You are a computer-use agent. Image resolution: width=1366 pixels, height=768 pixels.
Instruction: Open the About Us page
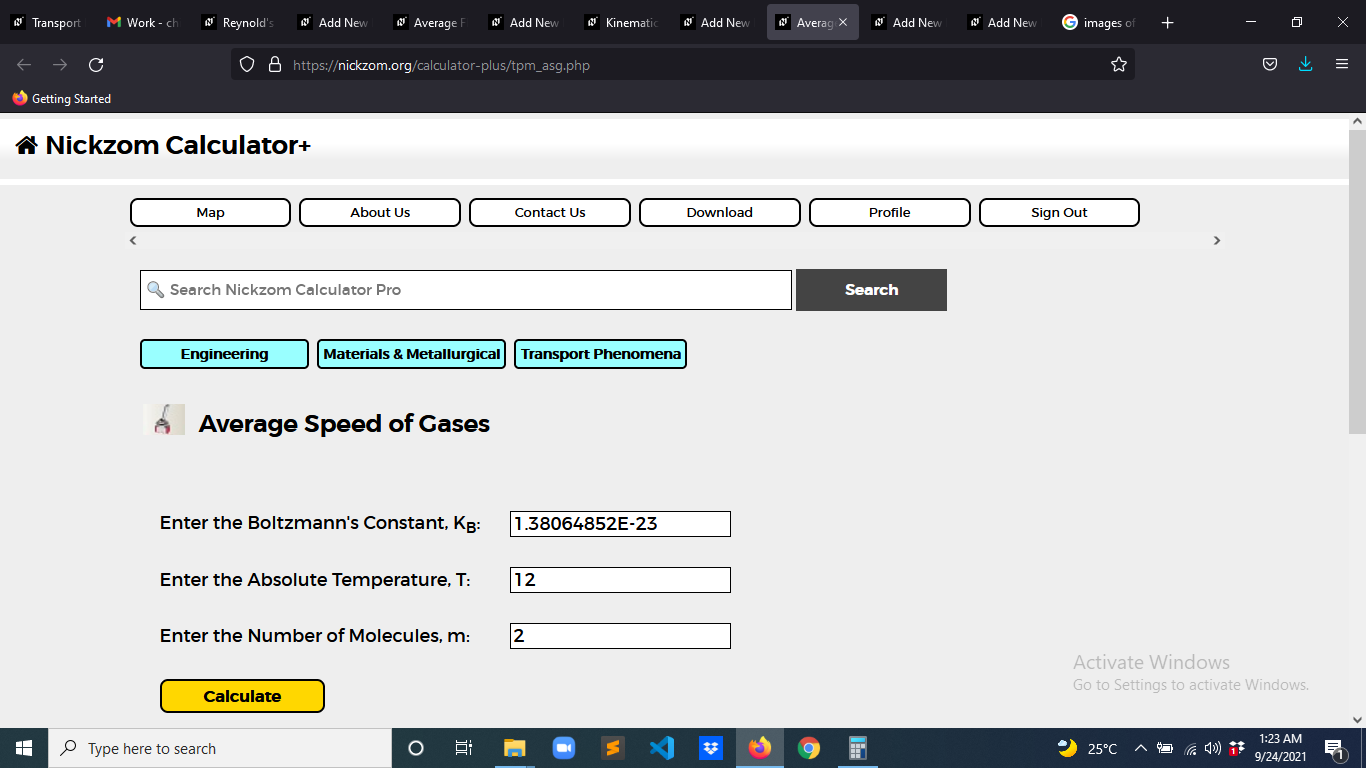point(380,213)
